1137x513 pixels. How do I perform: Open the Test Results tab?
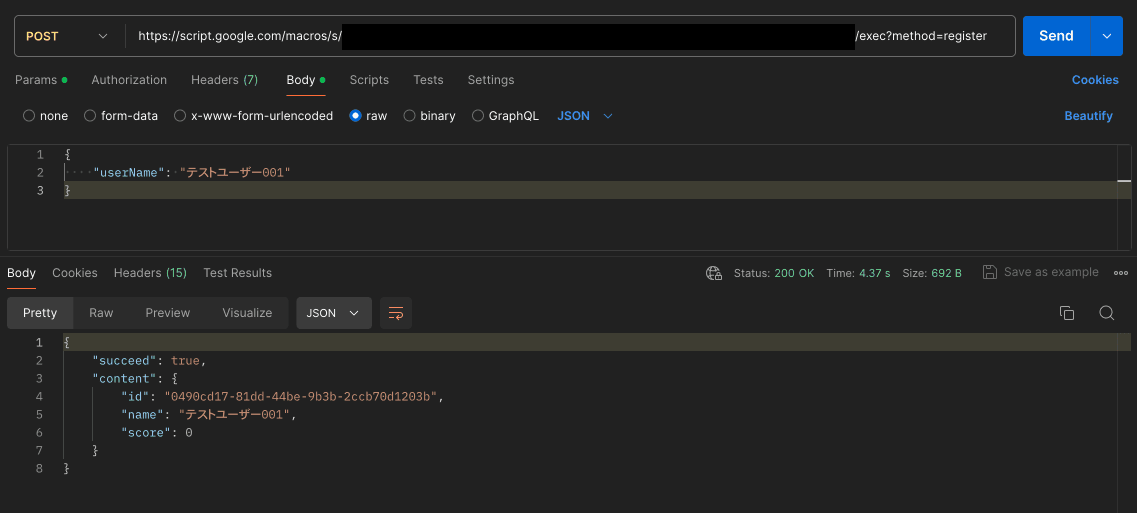pos(237,273)
